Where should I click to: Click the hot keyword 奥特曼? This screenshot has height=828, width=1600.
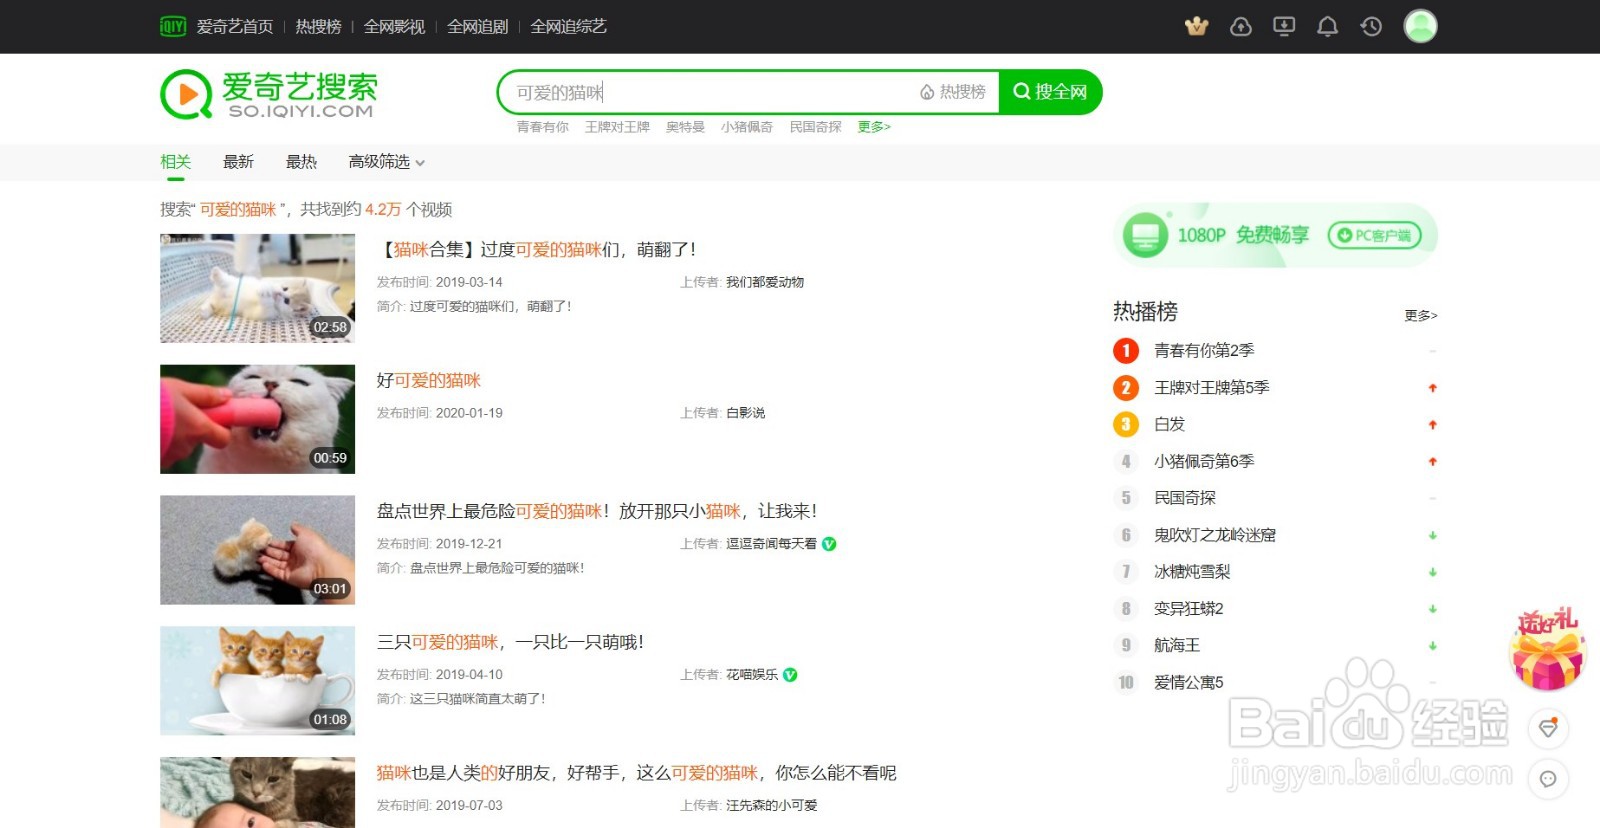click(x=685, y=127)
